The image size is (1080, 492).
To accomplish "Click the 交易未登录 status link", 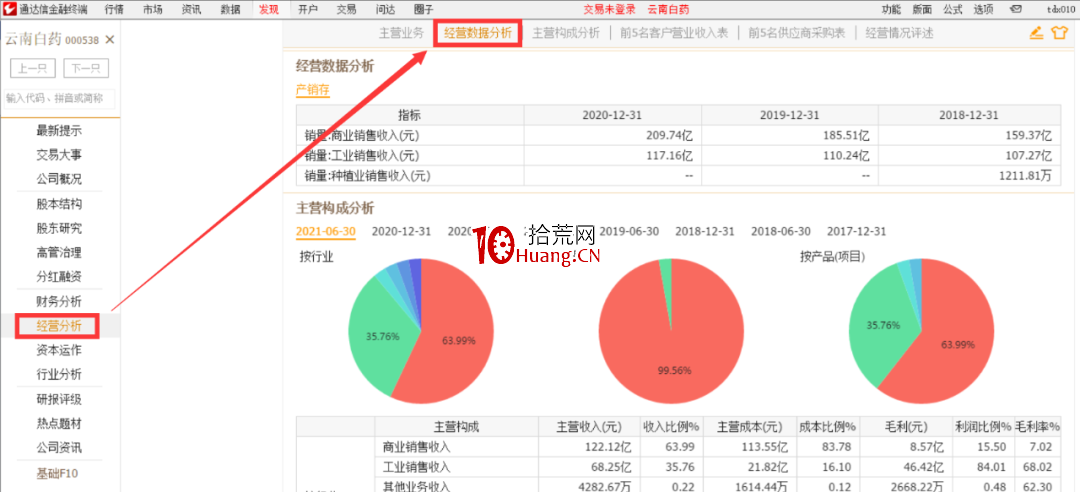I will point(610,9).
